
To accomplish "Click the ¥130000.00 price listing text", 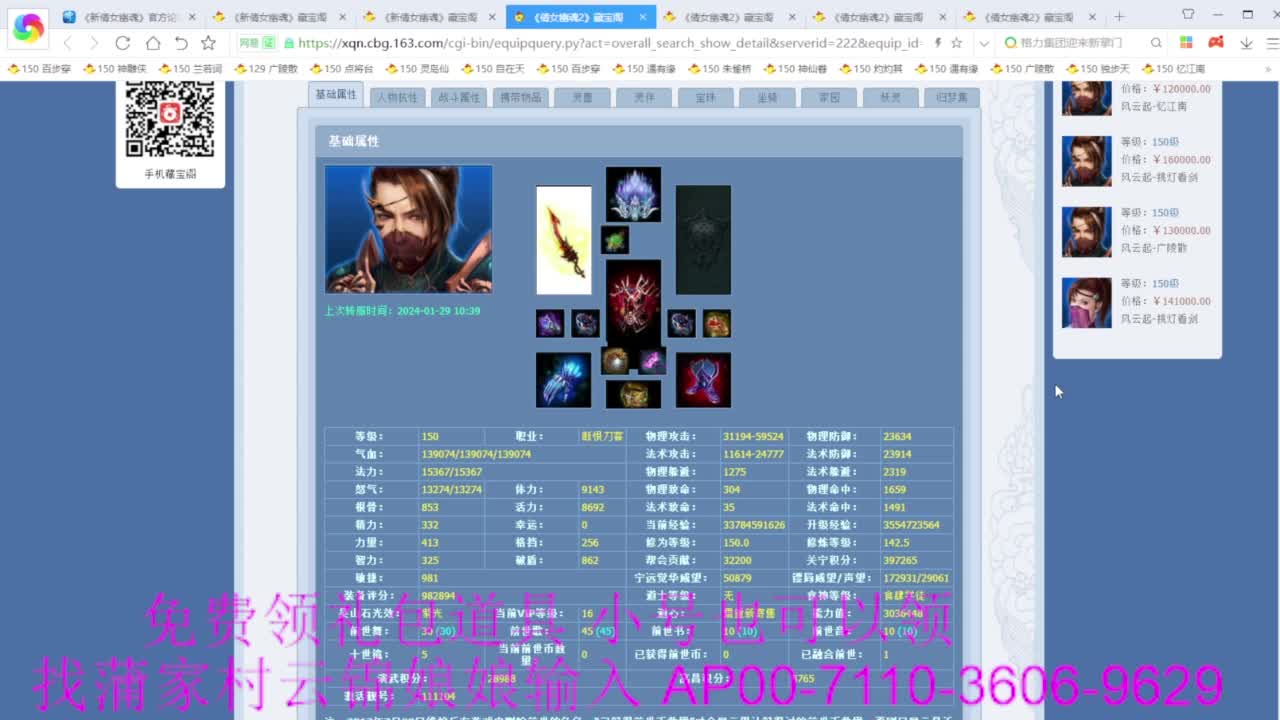I will click(x=1180, y=230).
